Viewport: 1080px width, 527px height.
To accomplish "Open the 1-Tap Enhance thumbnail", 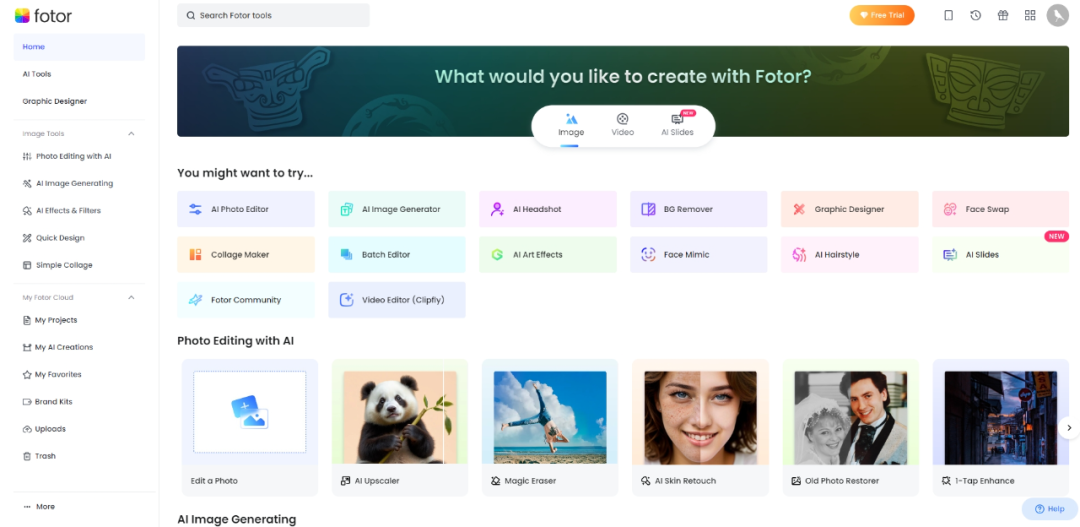I will [x=1001, y=417].
